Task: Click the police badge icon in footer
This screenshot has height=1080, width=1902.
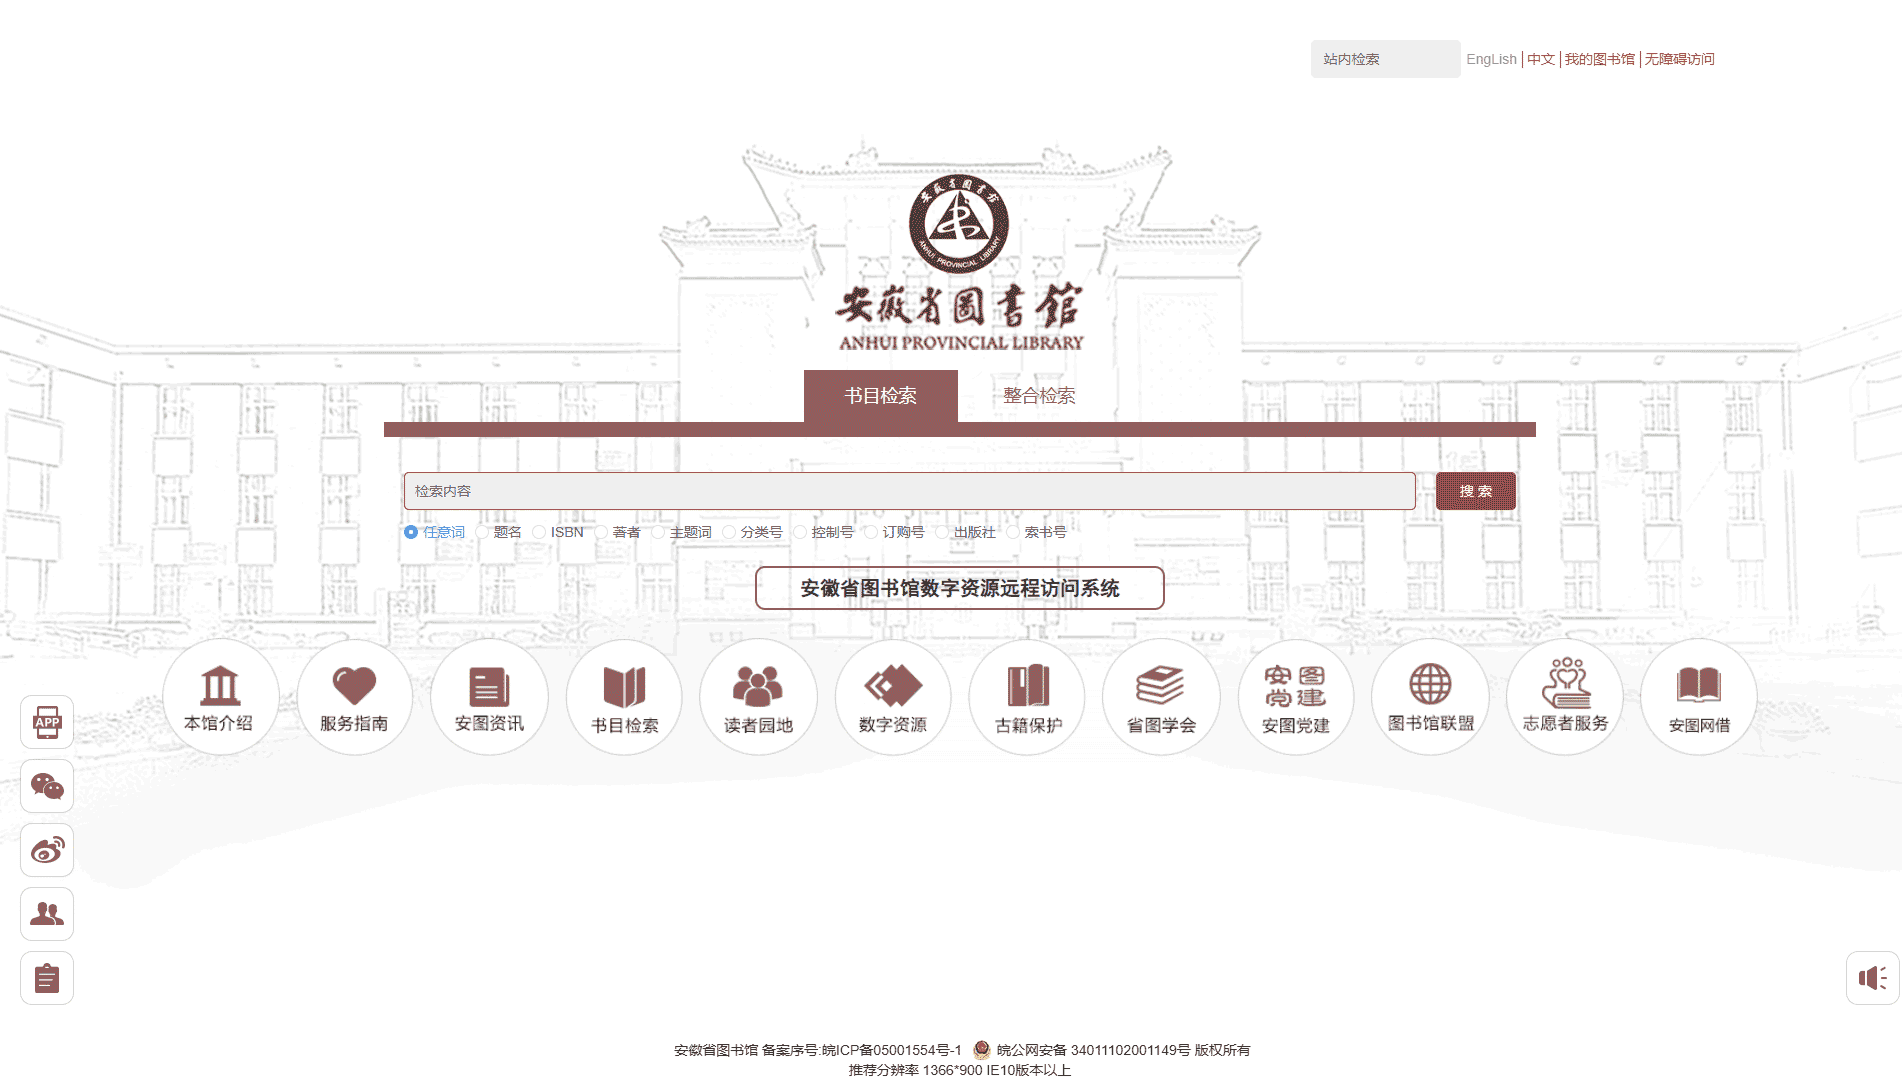Action: tap(982, 1050)
